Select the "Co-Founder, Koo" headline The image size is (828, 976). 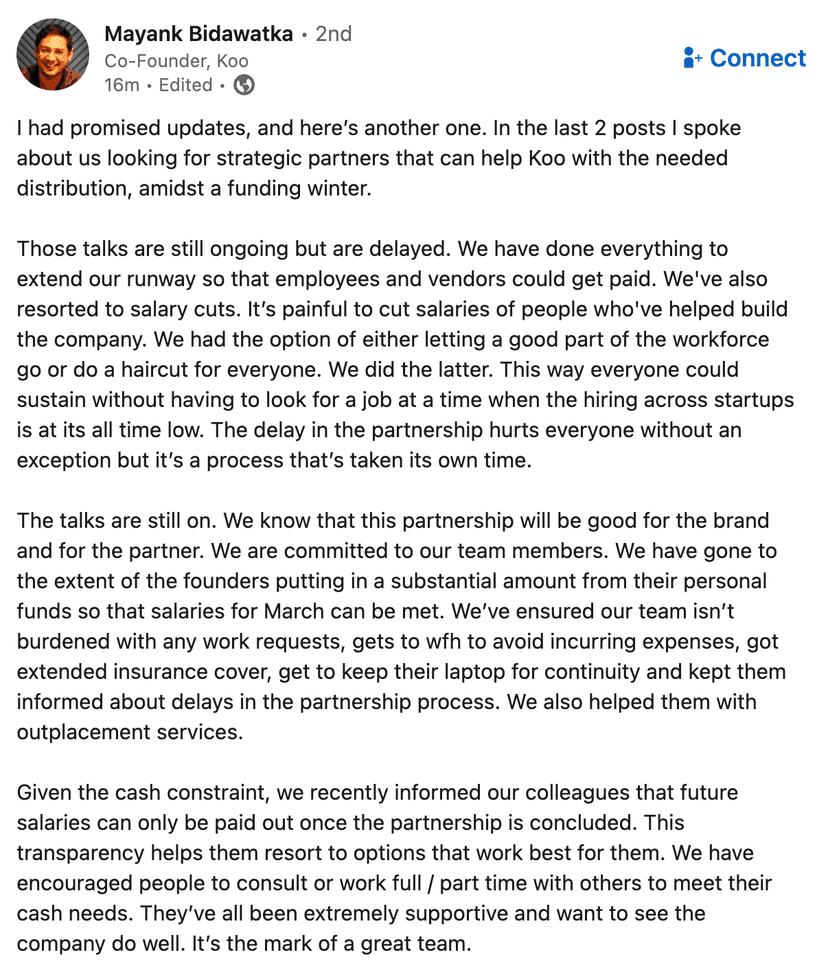pyautogui.click(x=176, y=60)
